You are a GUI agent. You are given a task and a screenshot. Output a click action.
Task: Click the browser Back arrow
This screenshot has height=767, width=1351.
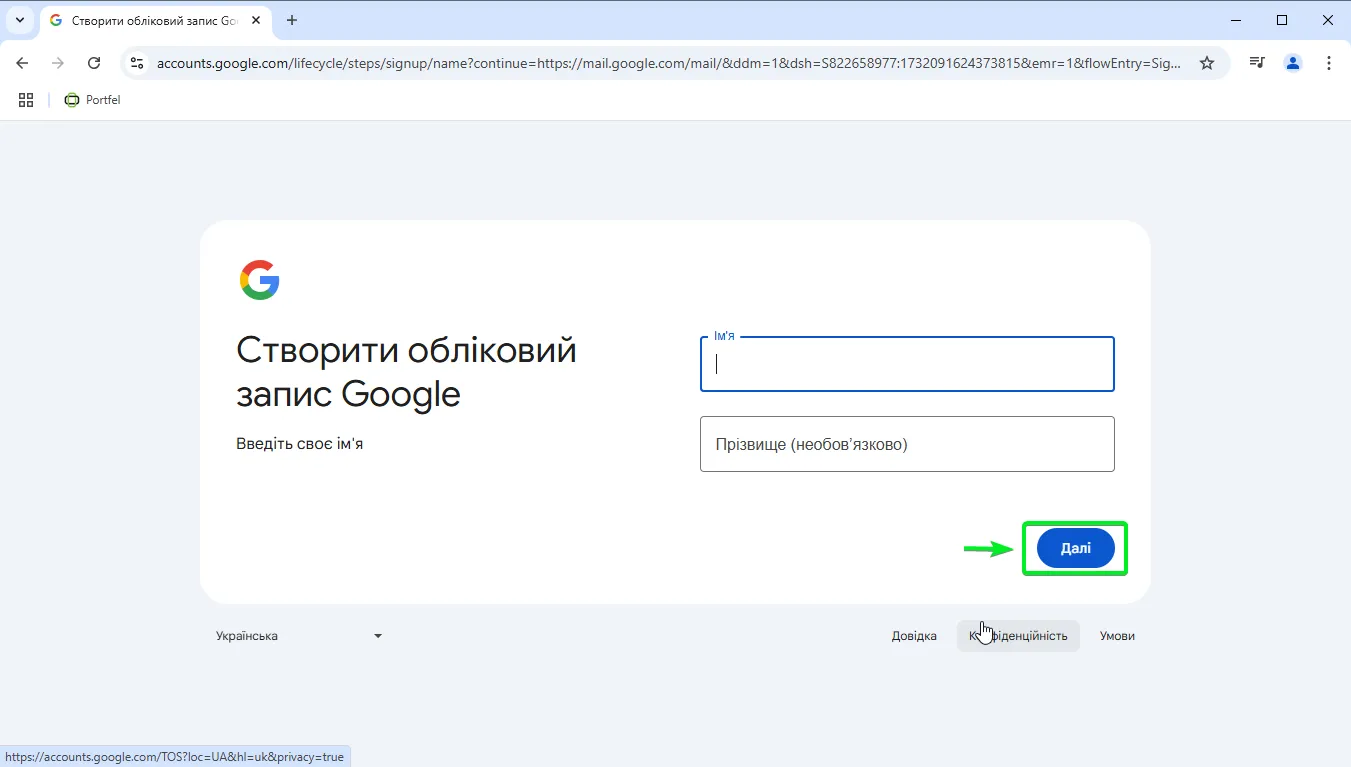pos(22,63)
